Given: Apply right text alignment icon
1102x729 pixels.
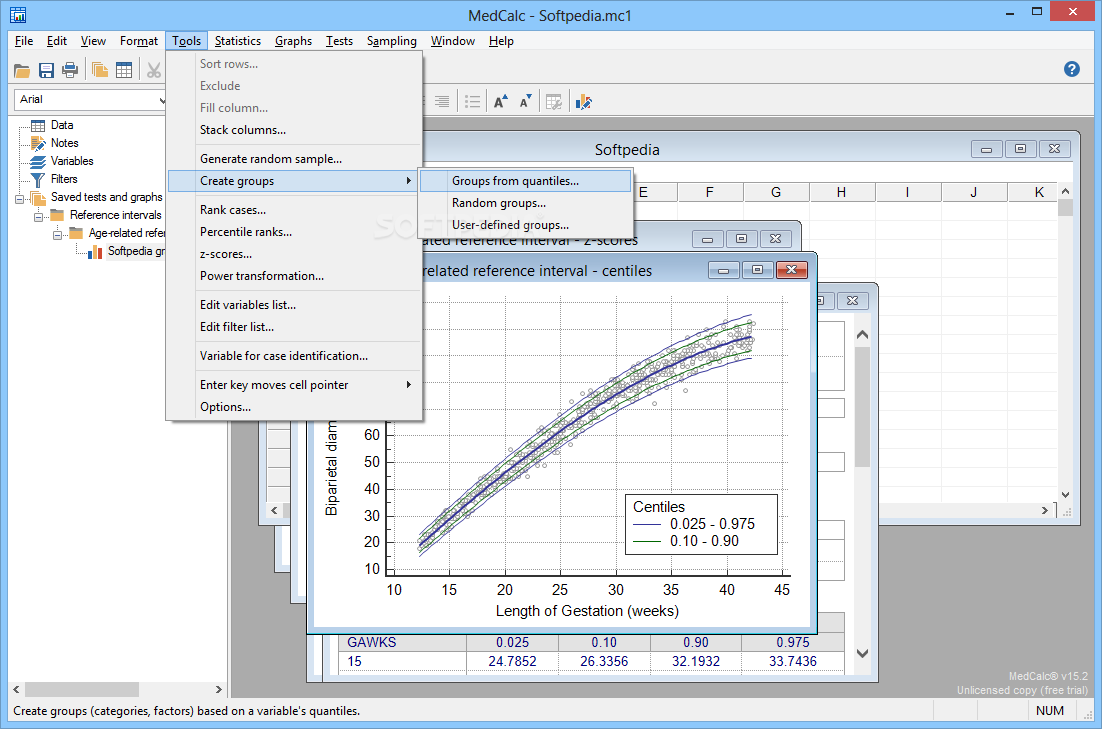Looking at the screenshot, I should [x=442, y=102].
